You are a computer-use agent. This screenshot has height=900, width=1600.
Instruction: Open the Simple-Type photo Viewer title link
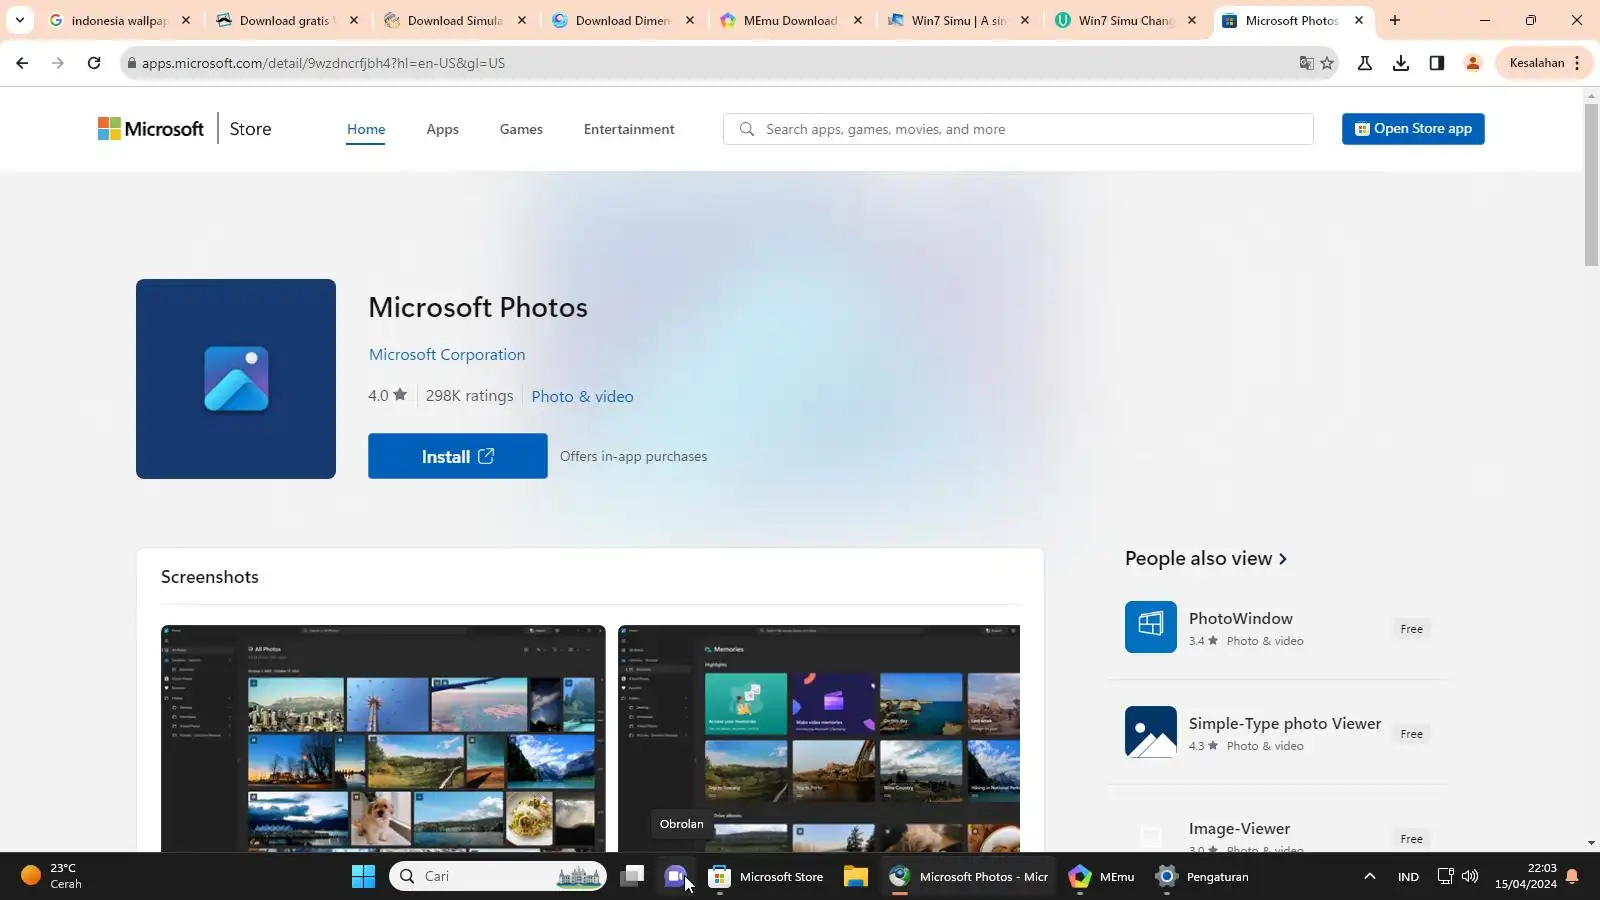tap(1285, 723)
